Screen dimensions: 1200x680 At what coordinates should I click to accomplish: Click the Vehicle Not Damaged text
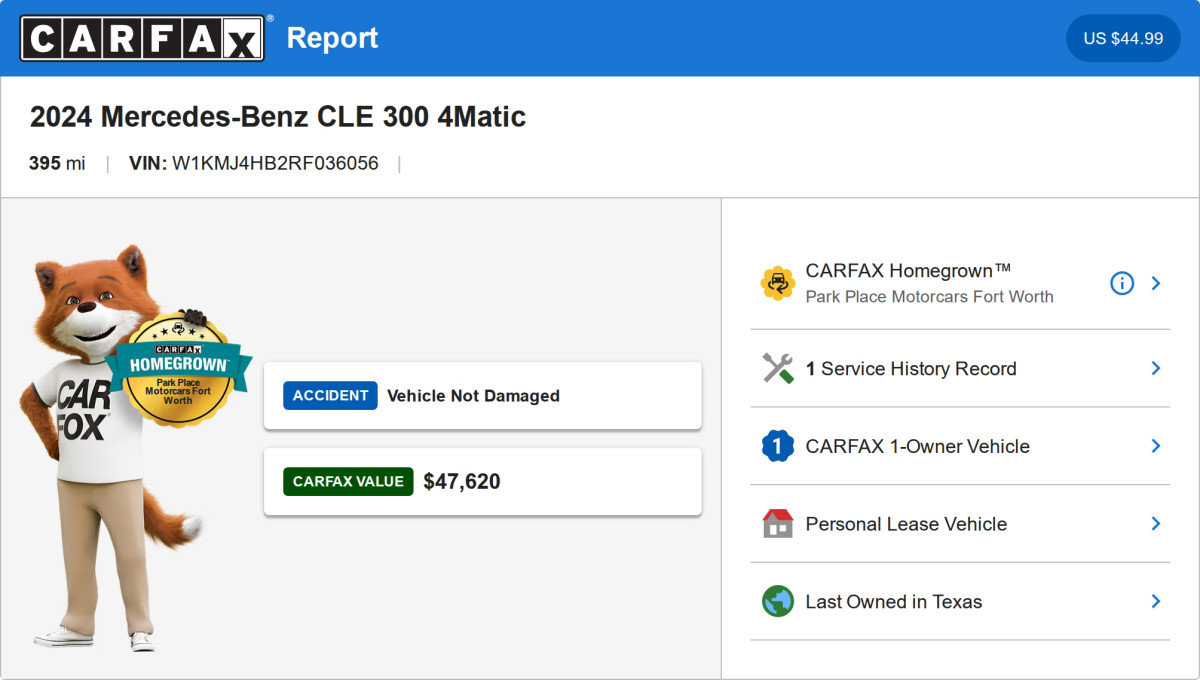(473, 396)
